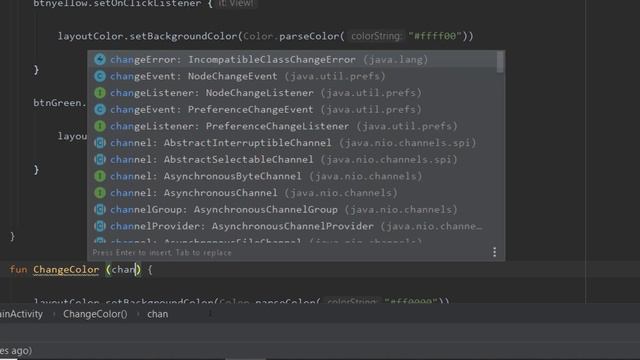The height and width of the screenshot is (360, 640).
Task: Click abstract class icon beside AsynchronousChannelProvider
Action: click(x=100, y=227)
